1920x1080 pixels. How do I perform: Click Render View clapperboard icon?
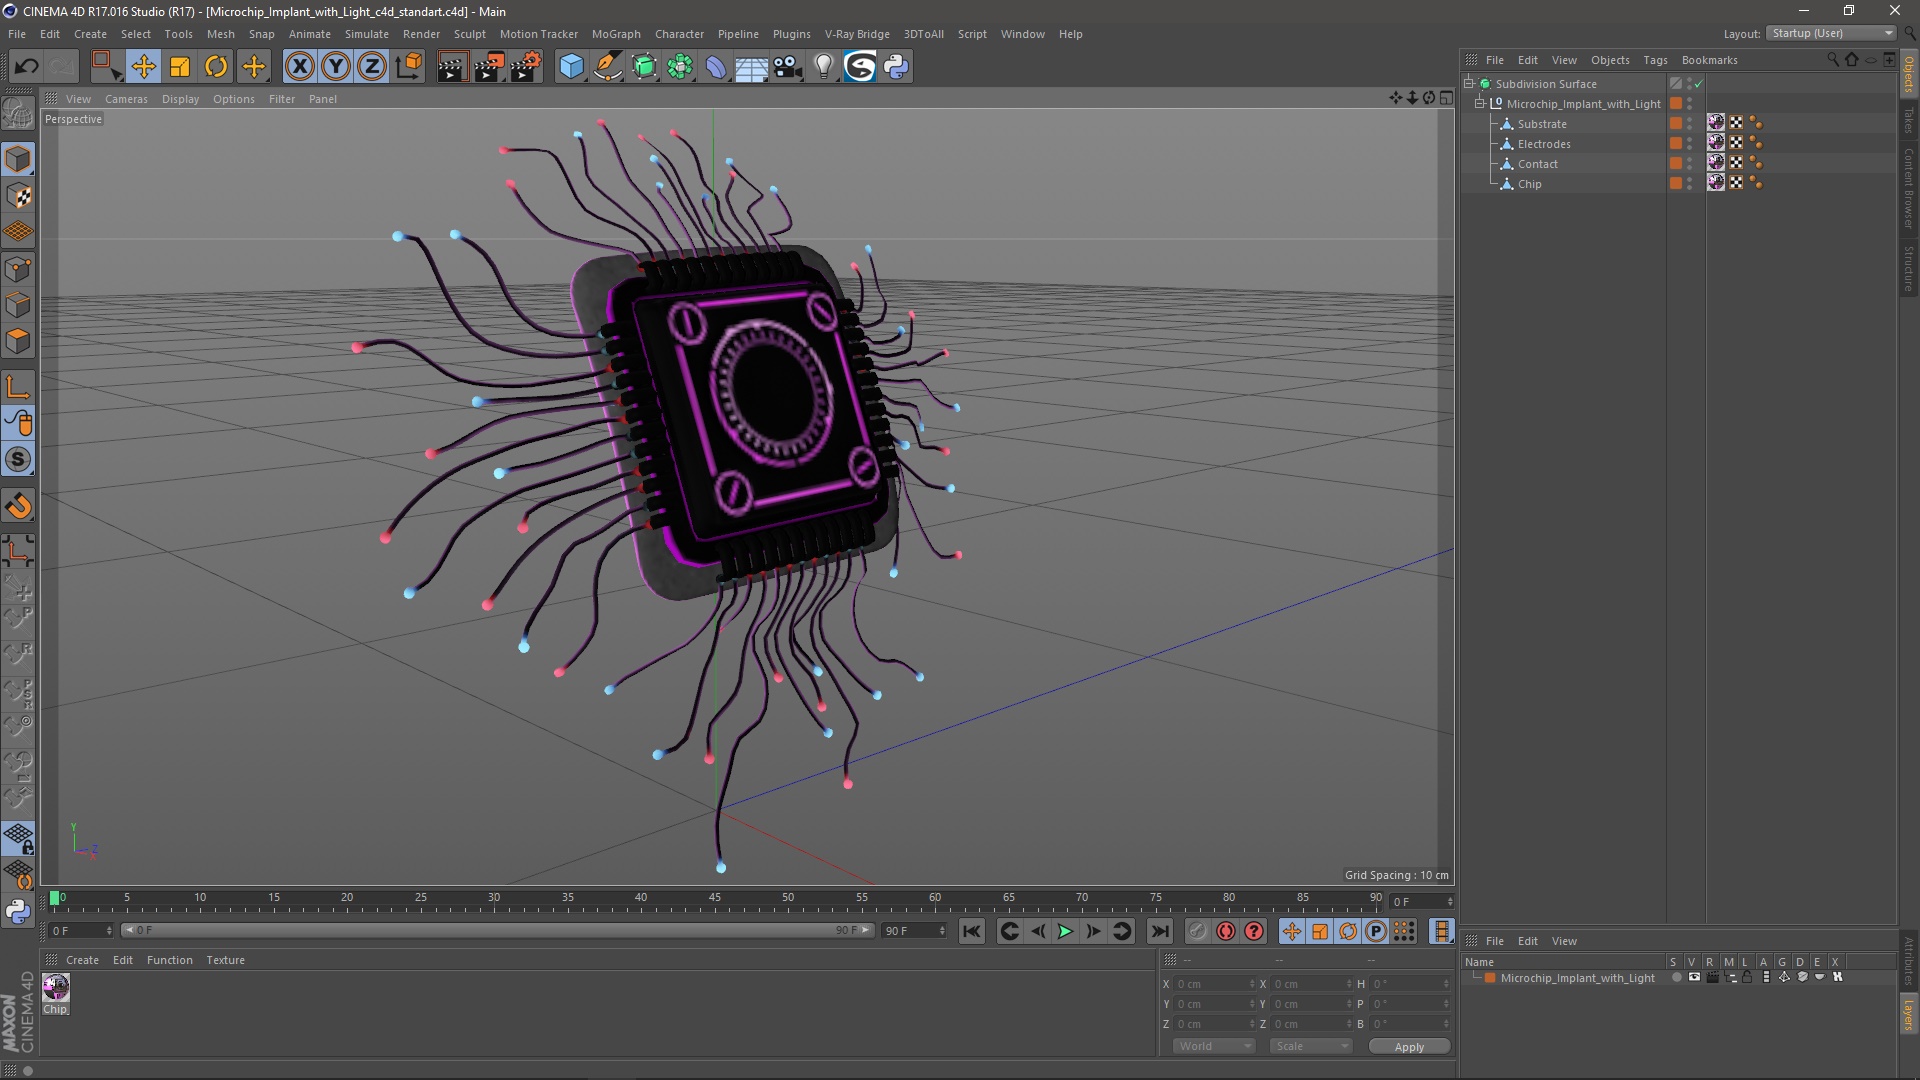tap(452, 67)
